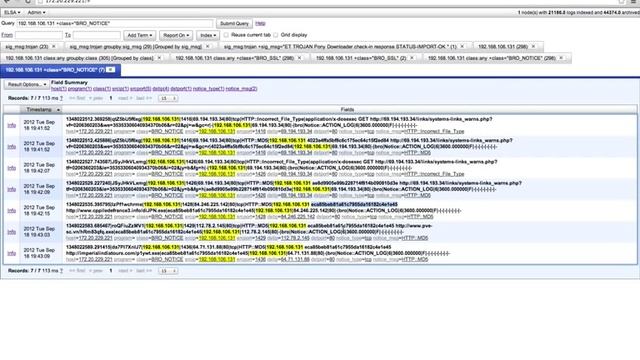Toggle the 'Reuse current tab' checkbox
This screenshot has width=640, height=360.
226,35
